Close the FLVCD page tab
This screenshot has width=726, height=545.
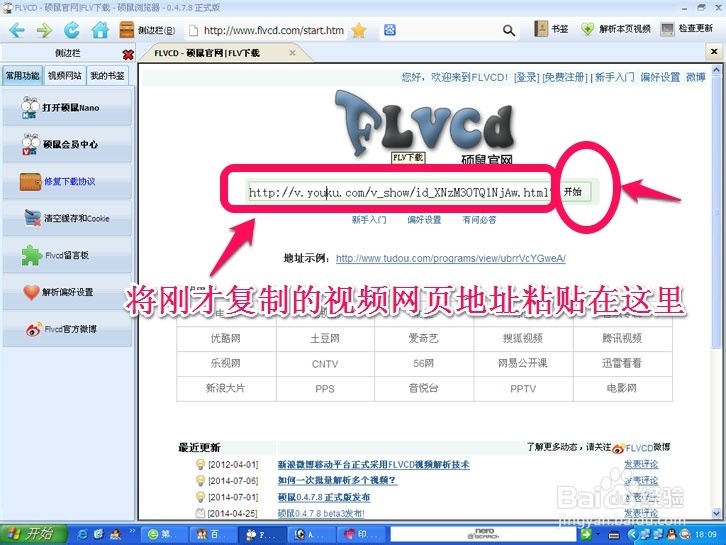292,53
